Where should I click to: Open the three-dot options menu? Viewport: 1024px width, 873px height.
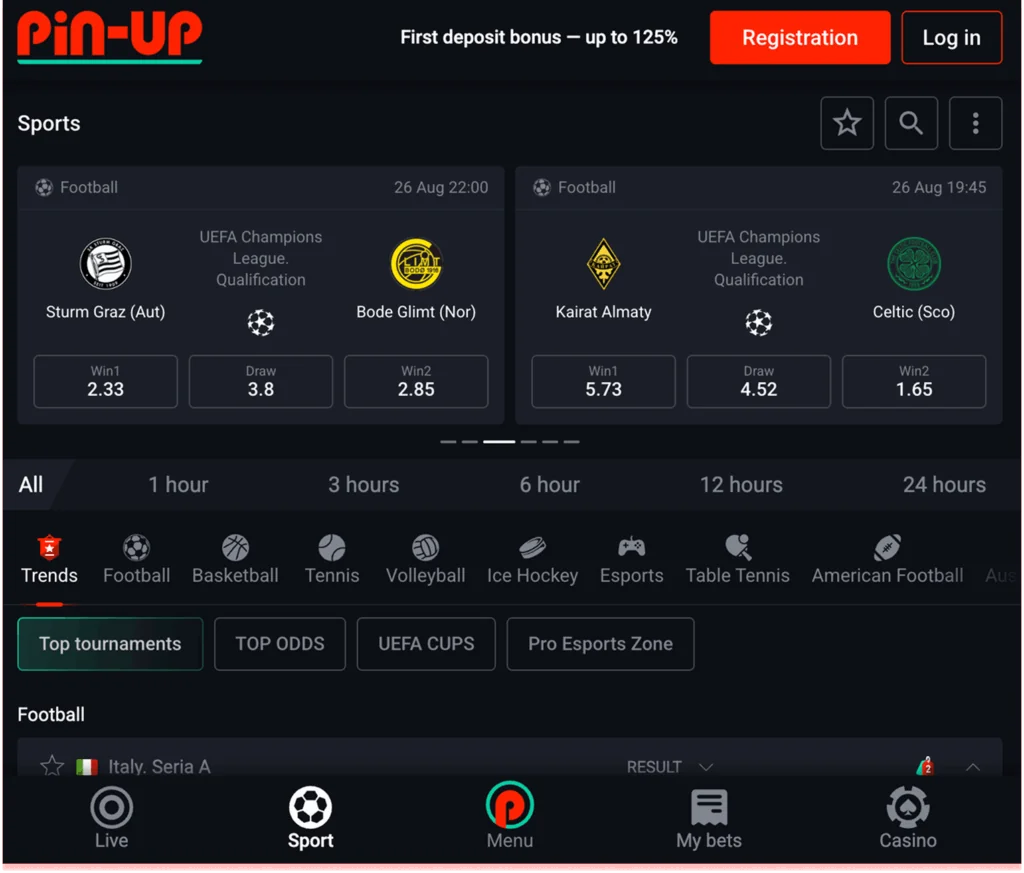tap(975, 123)
